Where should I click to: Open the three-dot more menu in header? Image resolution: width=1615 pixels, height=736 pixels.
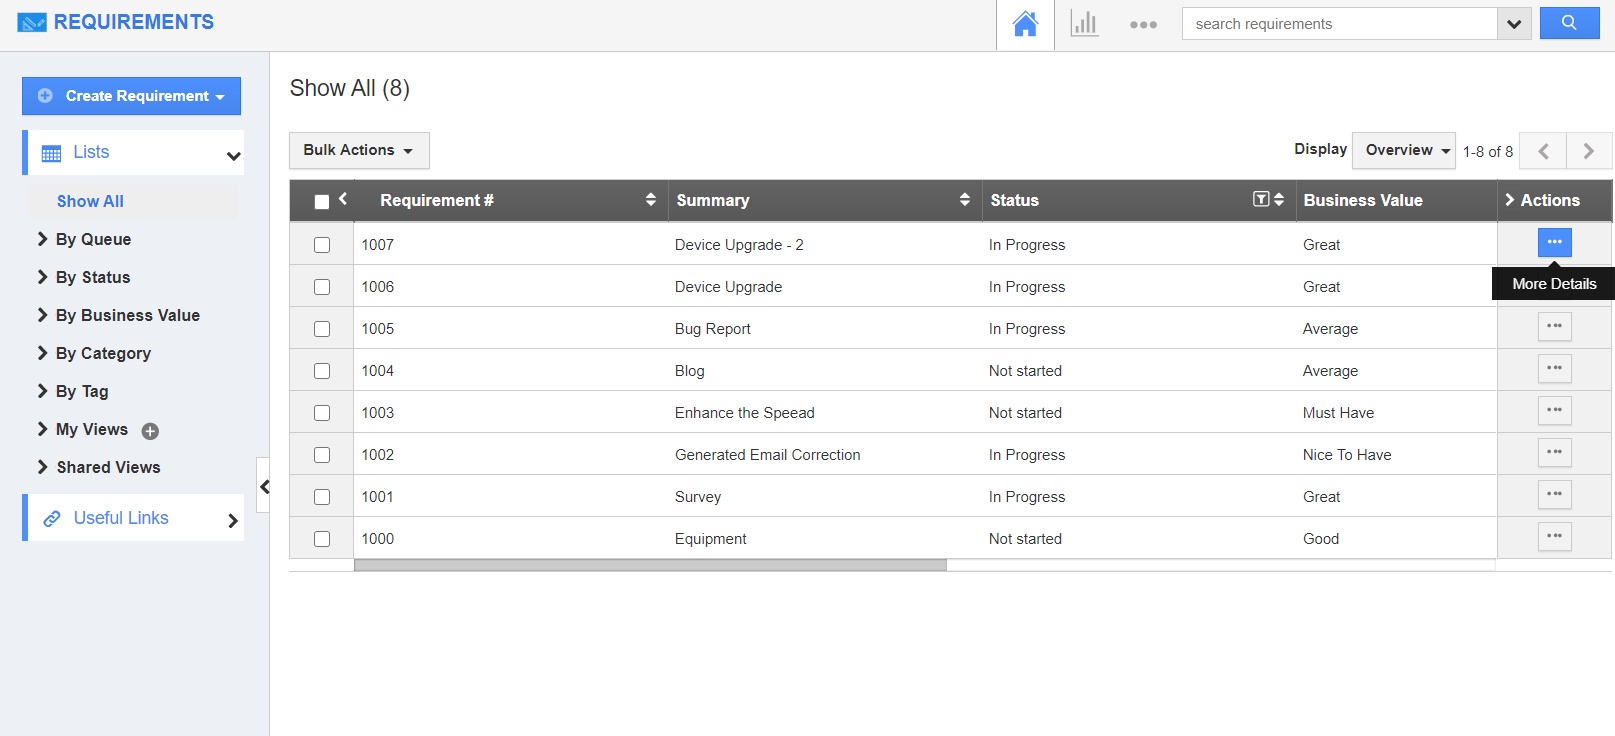pos(1143,25)
